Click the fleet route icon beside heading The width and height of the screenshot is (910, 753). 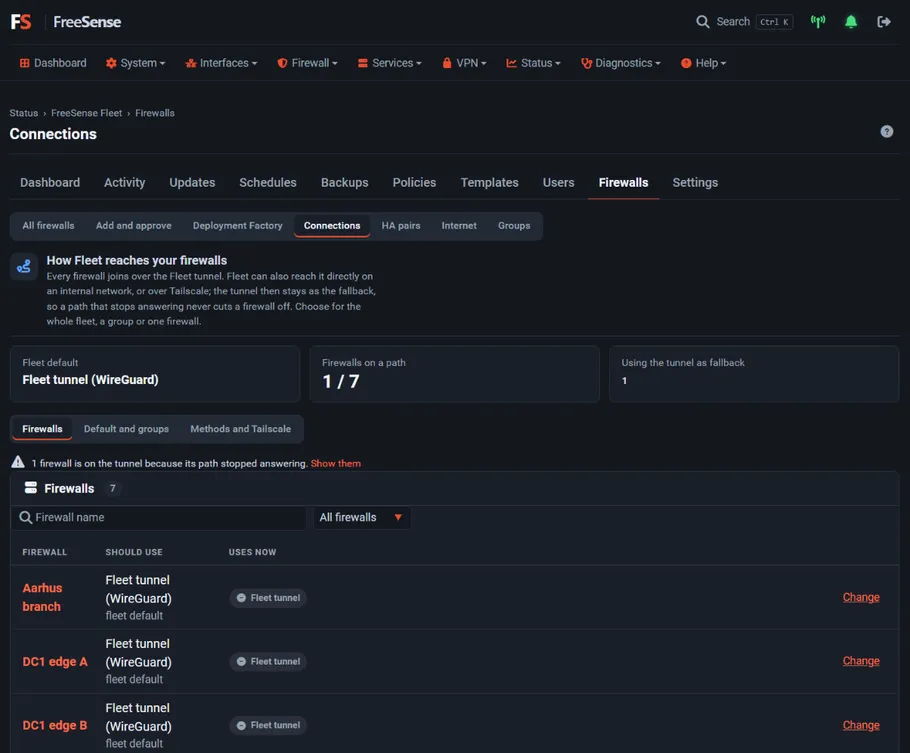(x=24, y=267)
